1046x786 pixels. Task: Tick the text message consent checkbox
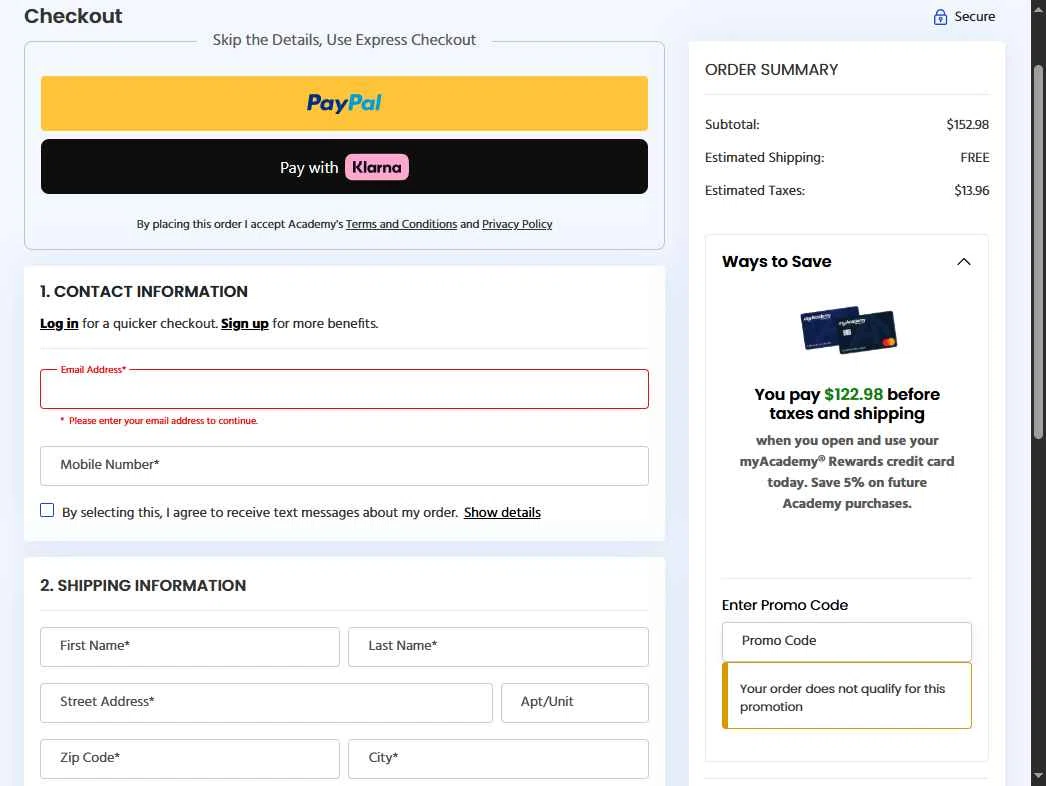pos(47,511)
